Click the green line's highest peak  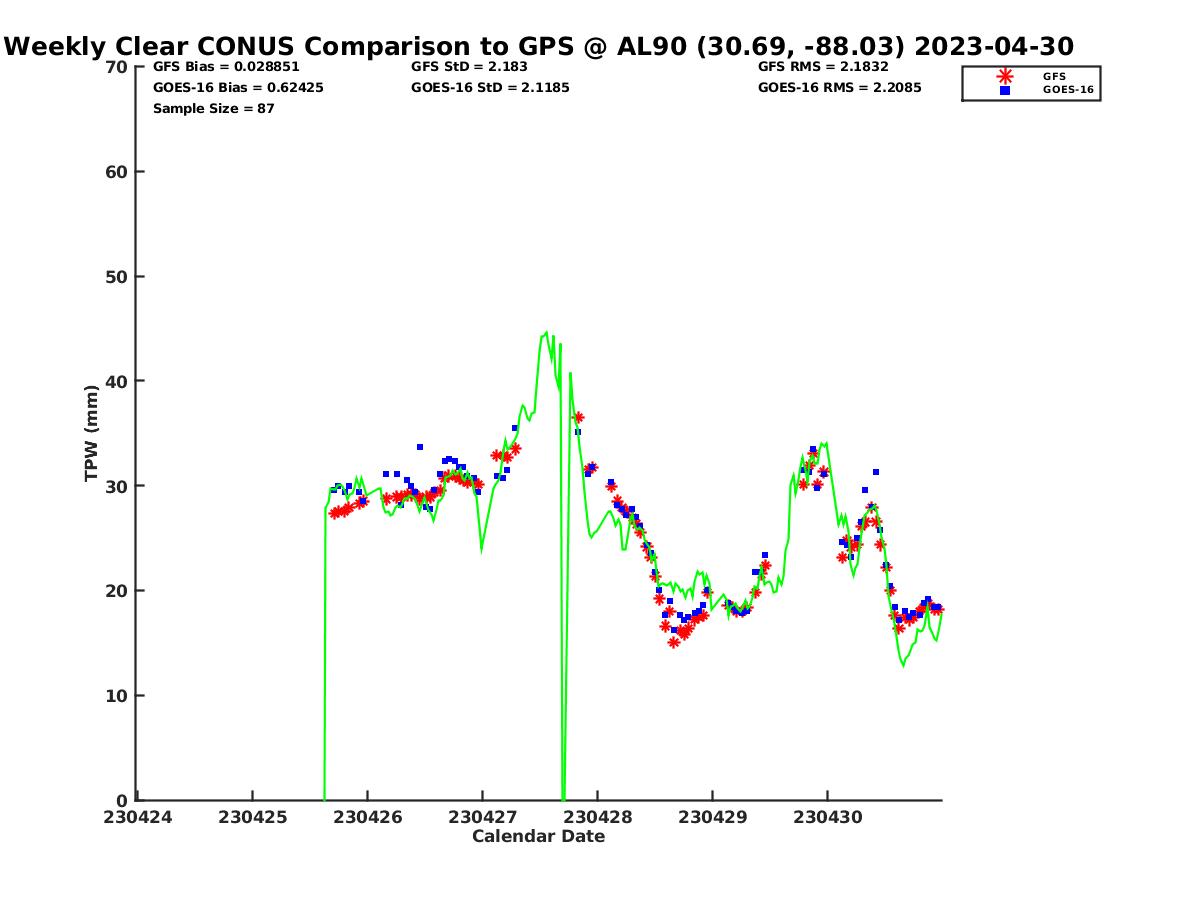coord(546,332)
